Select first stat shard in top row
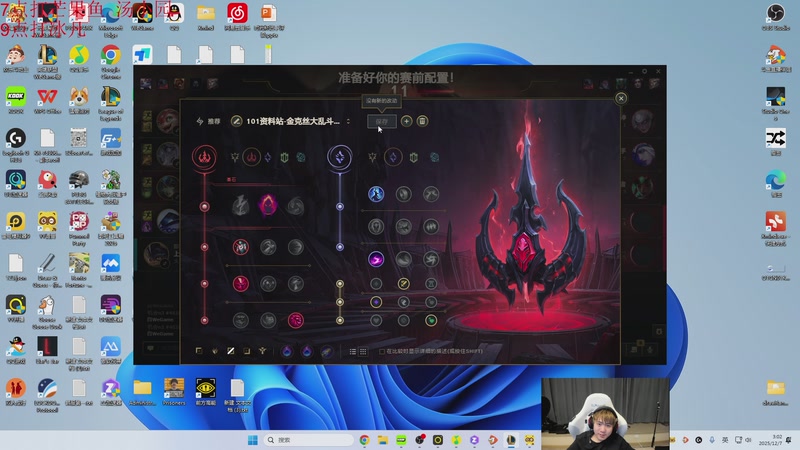800x450 pixels. (376, 284)
